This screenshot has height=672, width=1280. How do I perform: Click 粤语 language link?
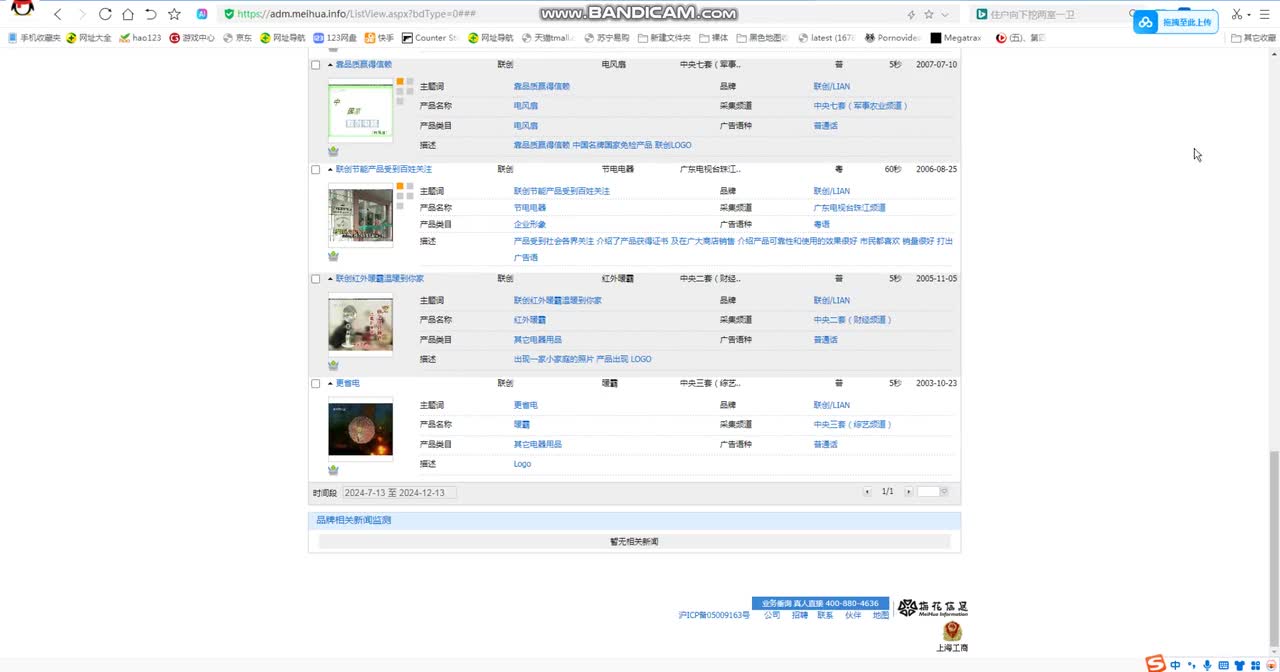821,225
